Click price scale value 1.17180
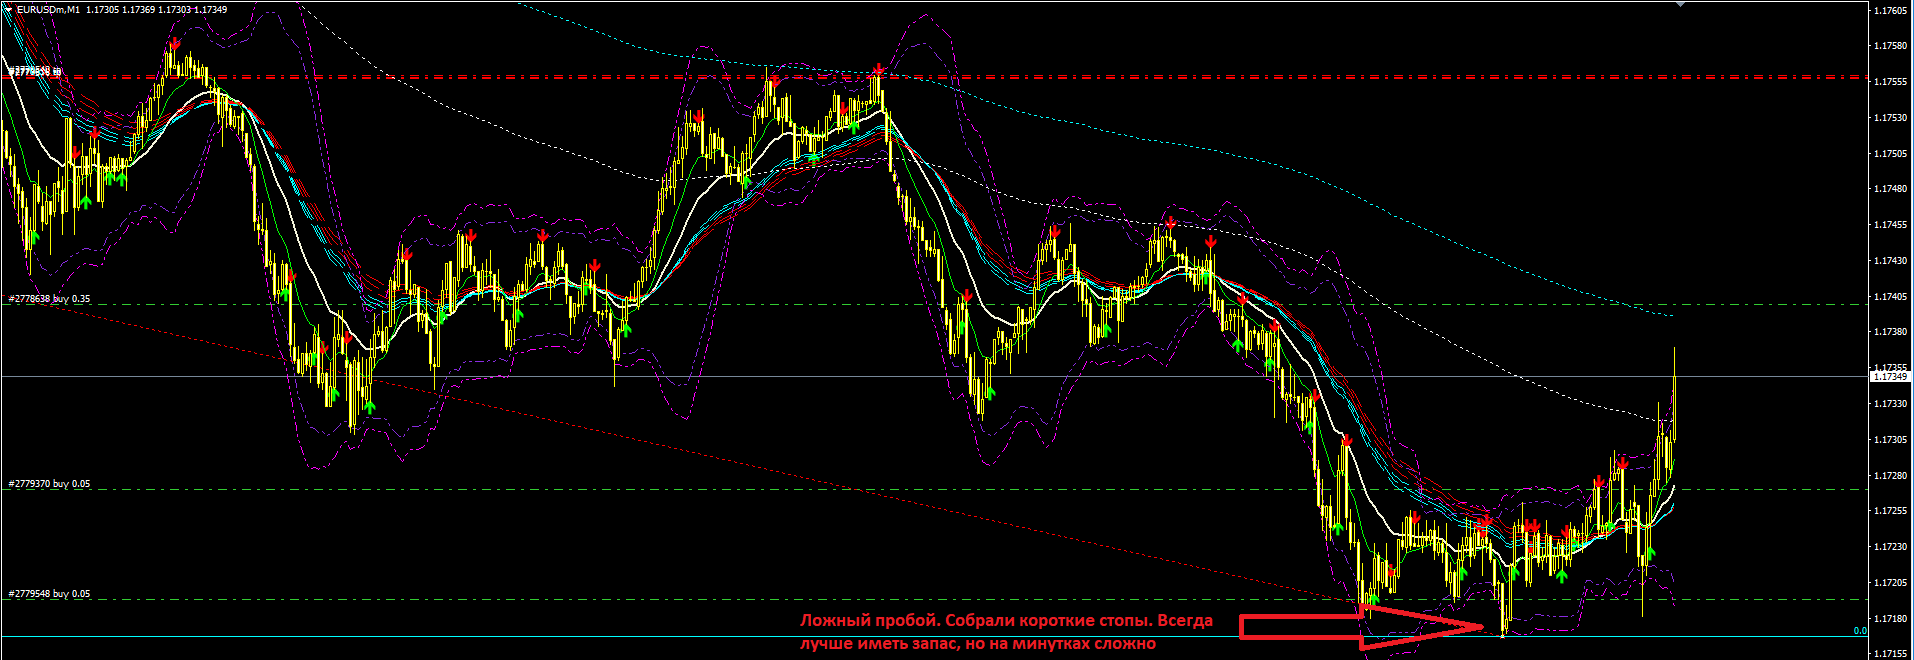 (x=1892, y=619)
